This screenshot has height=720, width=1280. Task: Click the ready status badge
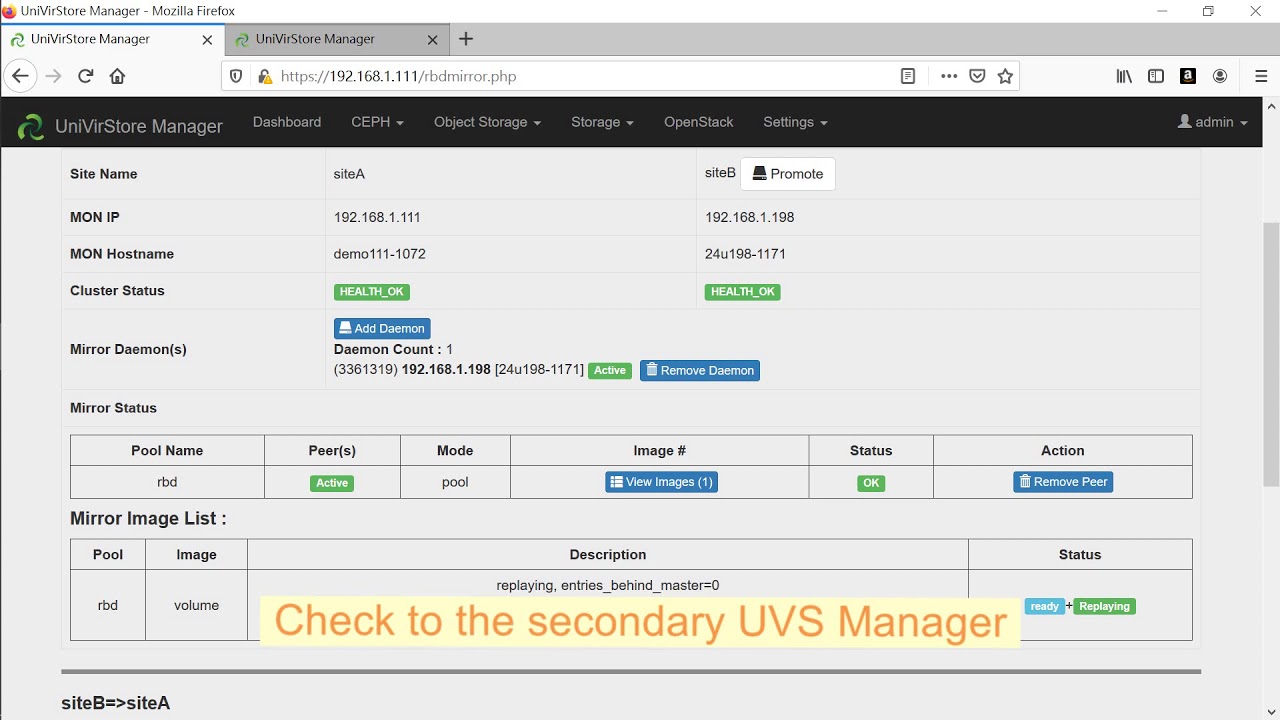(x=1044, y=606)
